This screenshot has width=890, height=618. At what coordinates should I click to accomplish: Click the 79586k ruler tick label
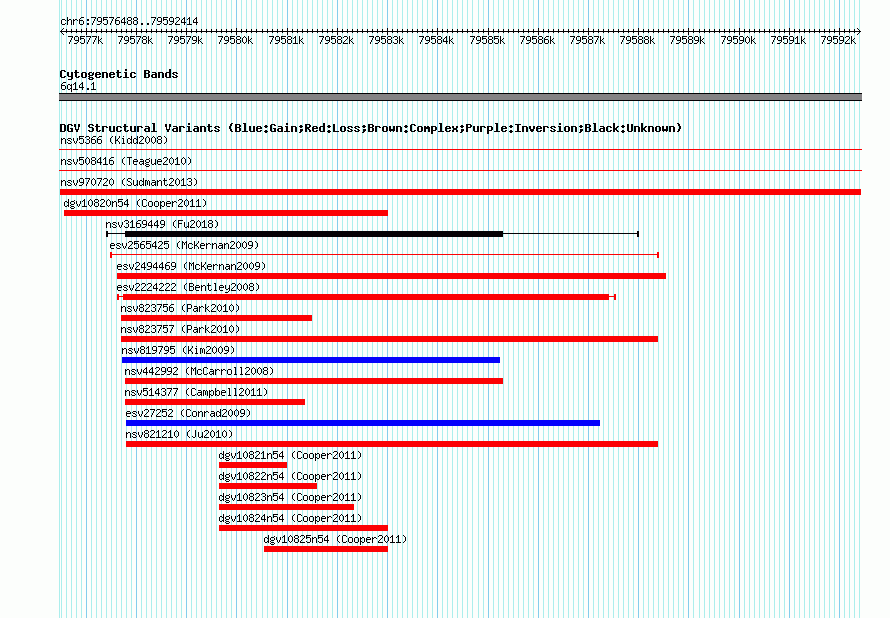[537, 40]
